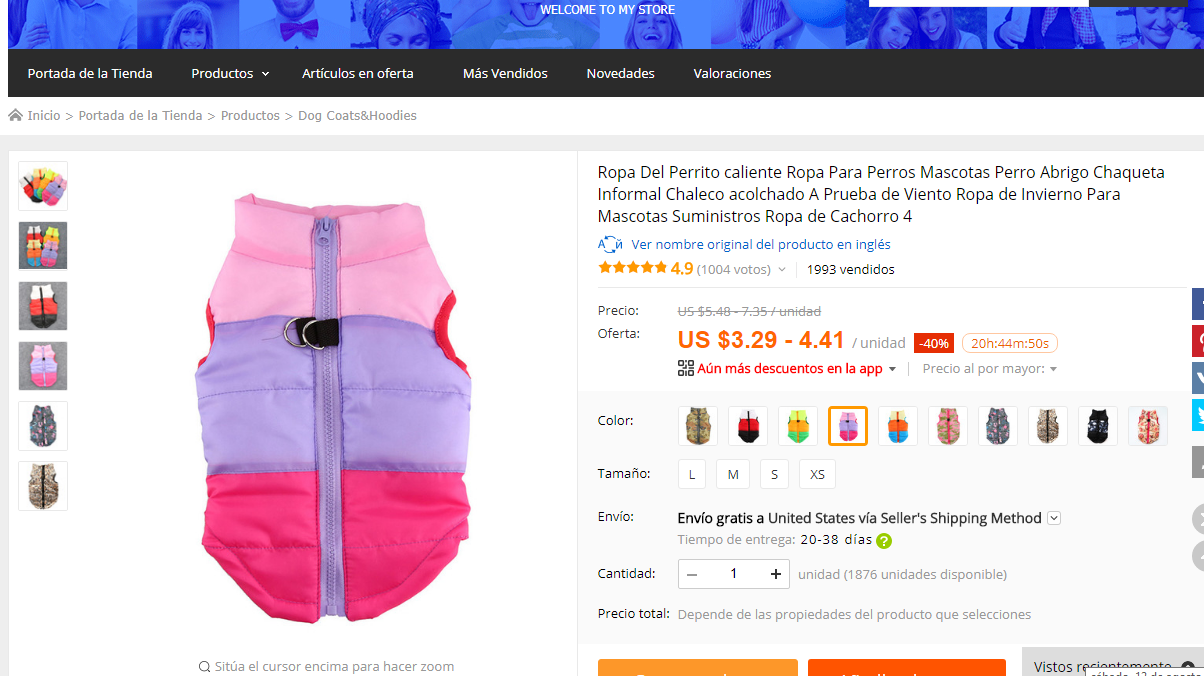This screenshot has height=676, width=1204.
Task: Click the green delivery time help icon
Action: [884, 541]
